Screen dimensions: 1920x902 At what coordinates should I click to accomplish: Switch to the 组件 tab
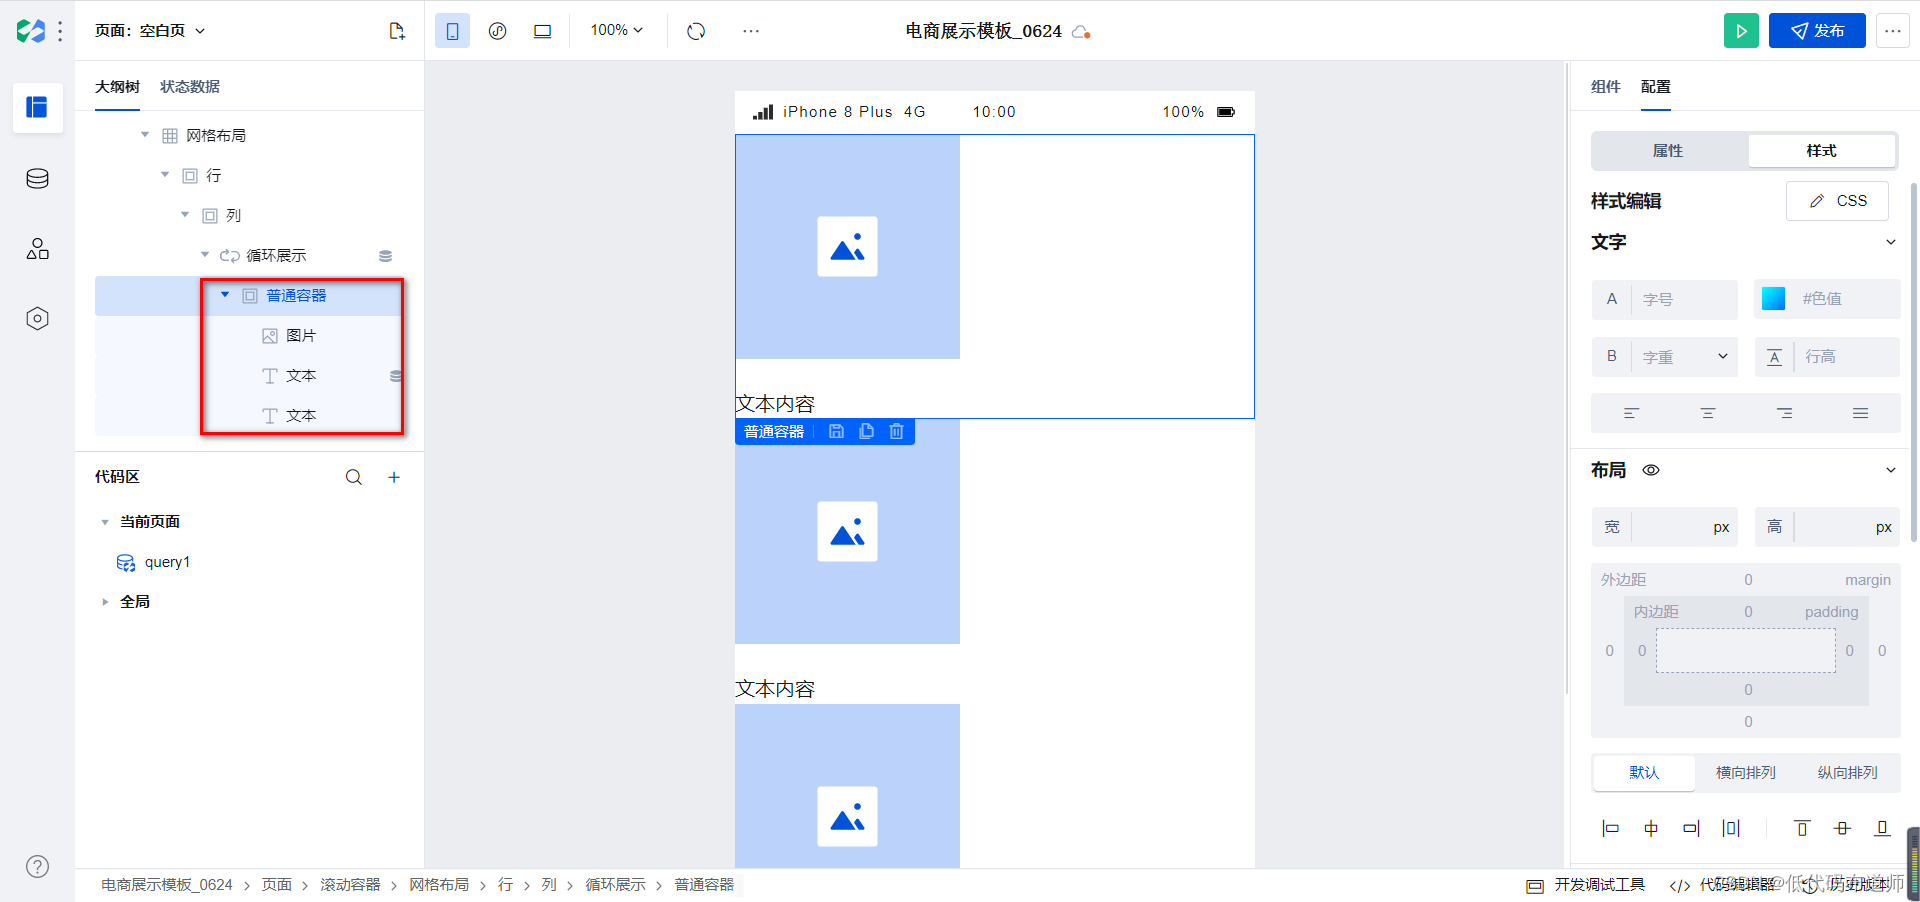click(1605, 87)
